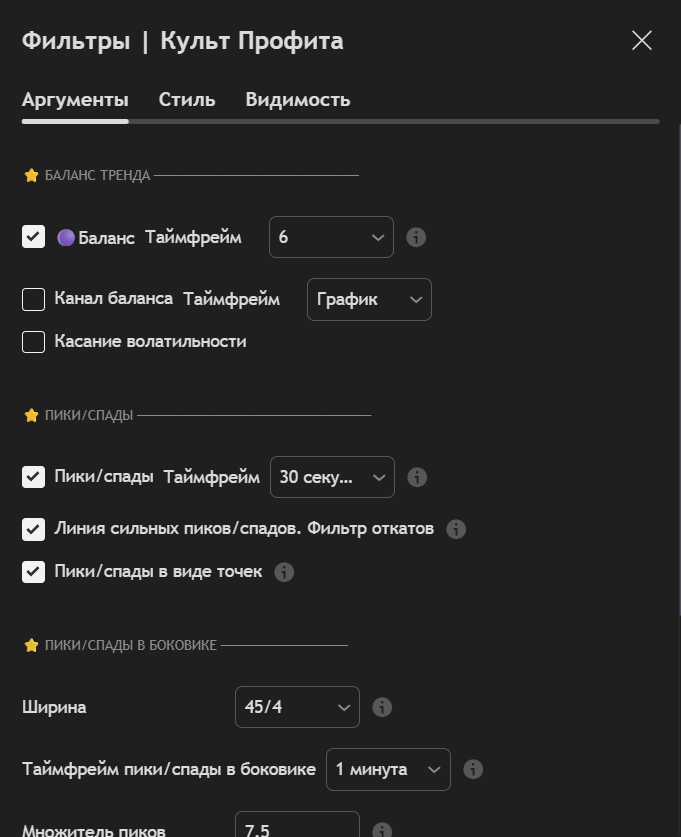
Task: Expand the Ширина dropdown showing 45/4
Action: 297,707
